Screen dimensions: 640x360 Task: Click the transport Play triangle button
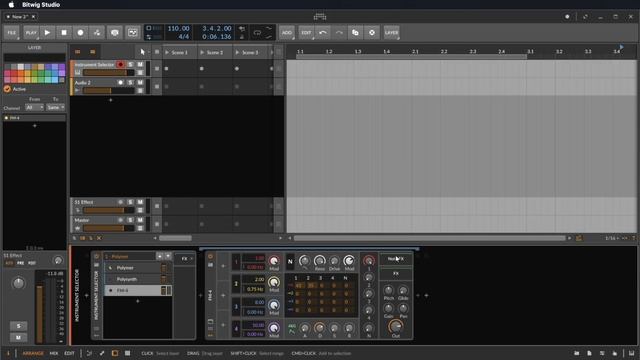(47, 33)
